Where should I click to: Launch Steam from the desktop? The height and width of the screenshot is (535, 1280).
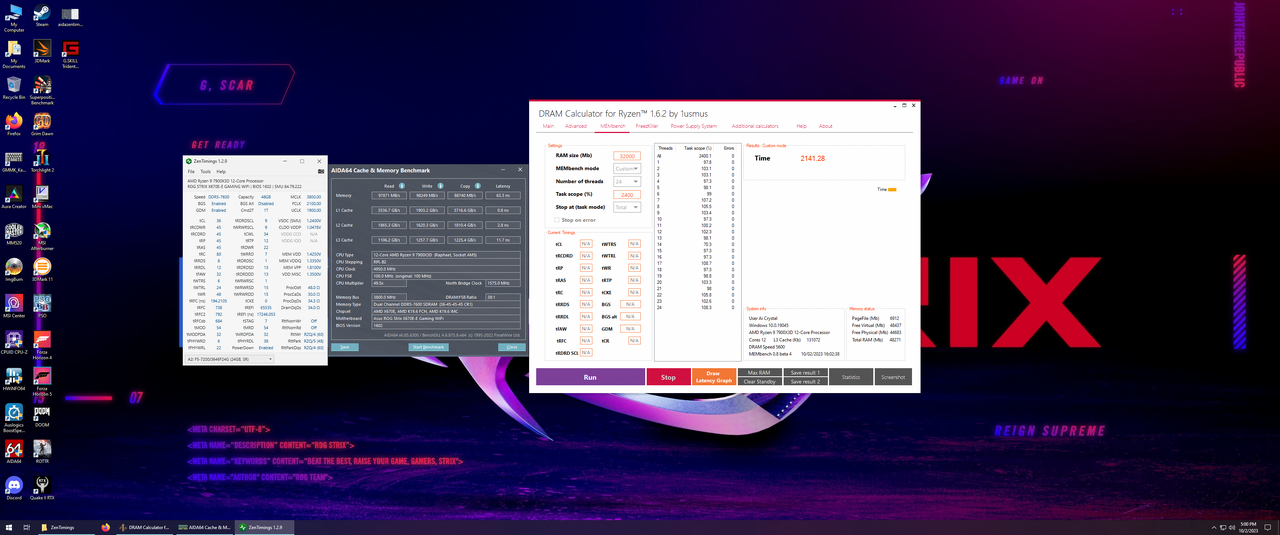pyautogui.click(x=42, y=15)
